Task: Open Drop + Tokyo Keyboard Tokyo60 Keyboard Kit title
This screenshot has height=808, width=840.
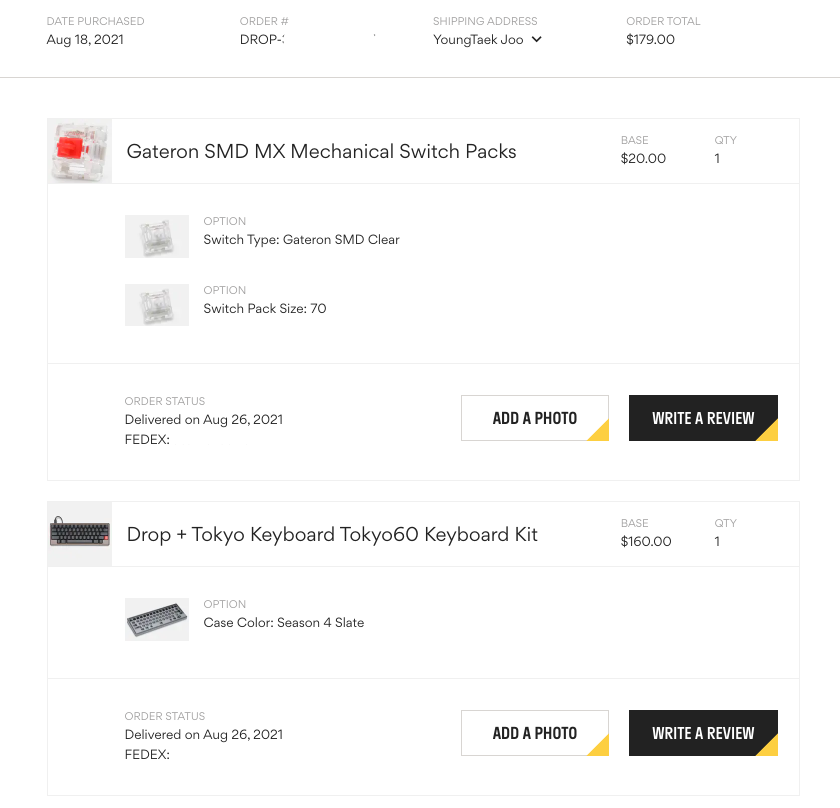Action: 332,535
